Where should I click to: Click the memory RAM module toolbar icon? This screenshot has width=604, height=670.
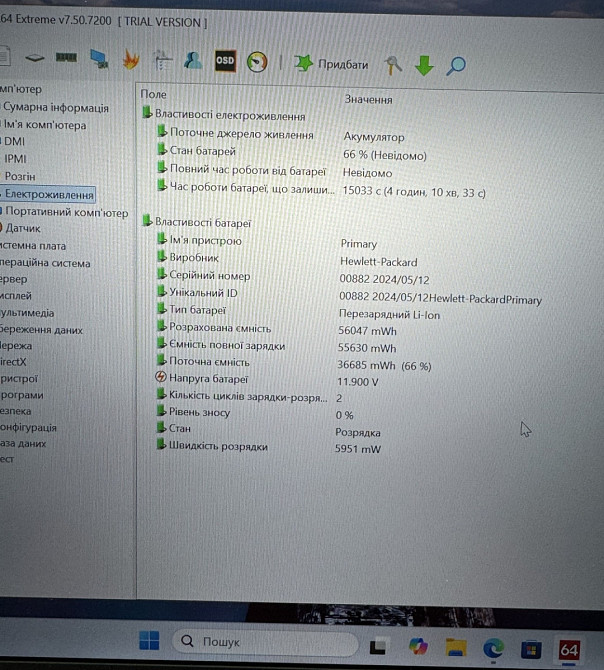click(x=66, y=57)
